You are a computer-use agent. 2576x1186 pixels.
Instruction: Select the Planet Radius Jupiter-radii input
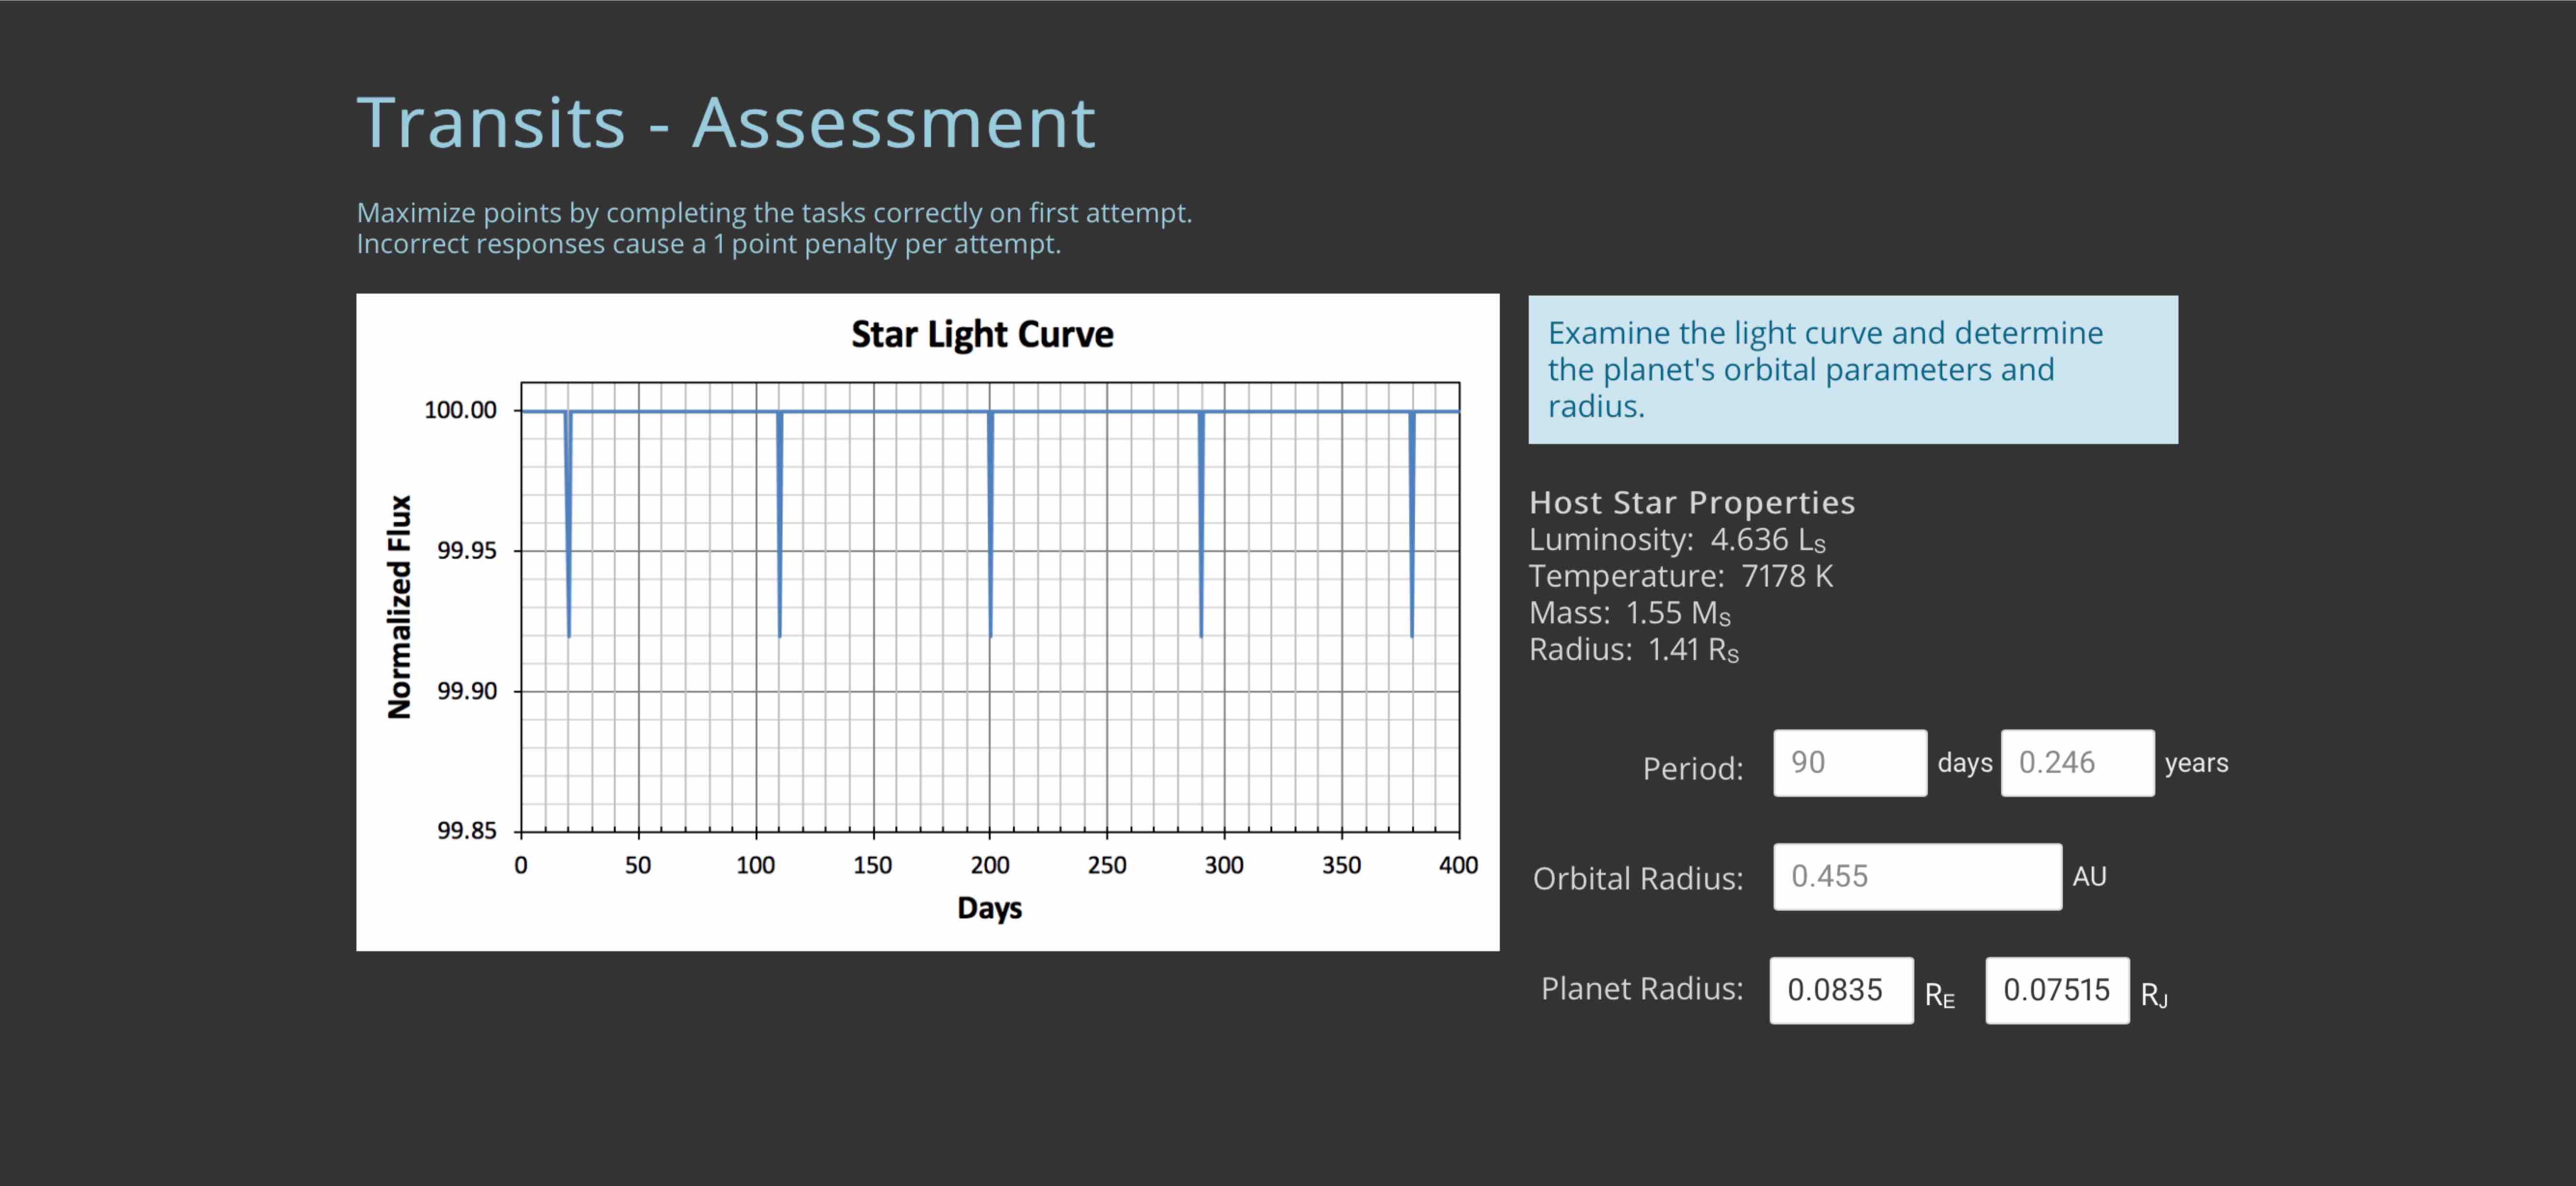point(2056,990)
